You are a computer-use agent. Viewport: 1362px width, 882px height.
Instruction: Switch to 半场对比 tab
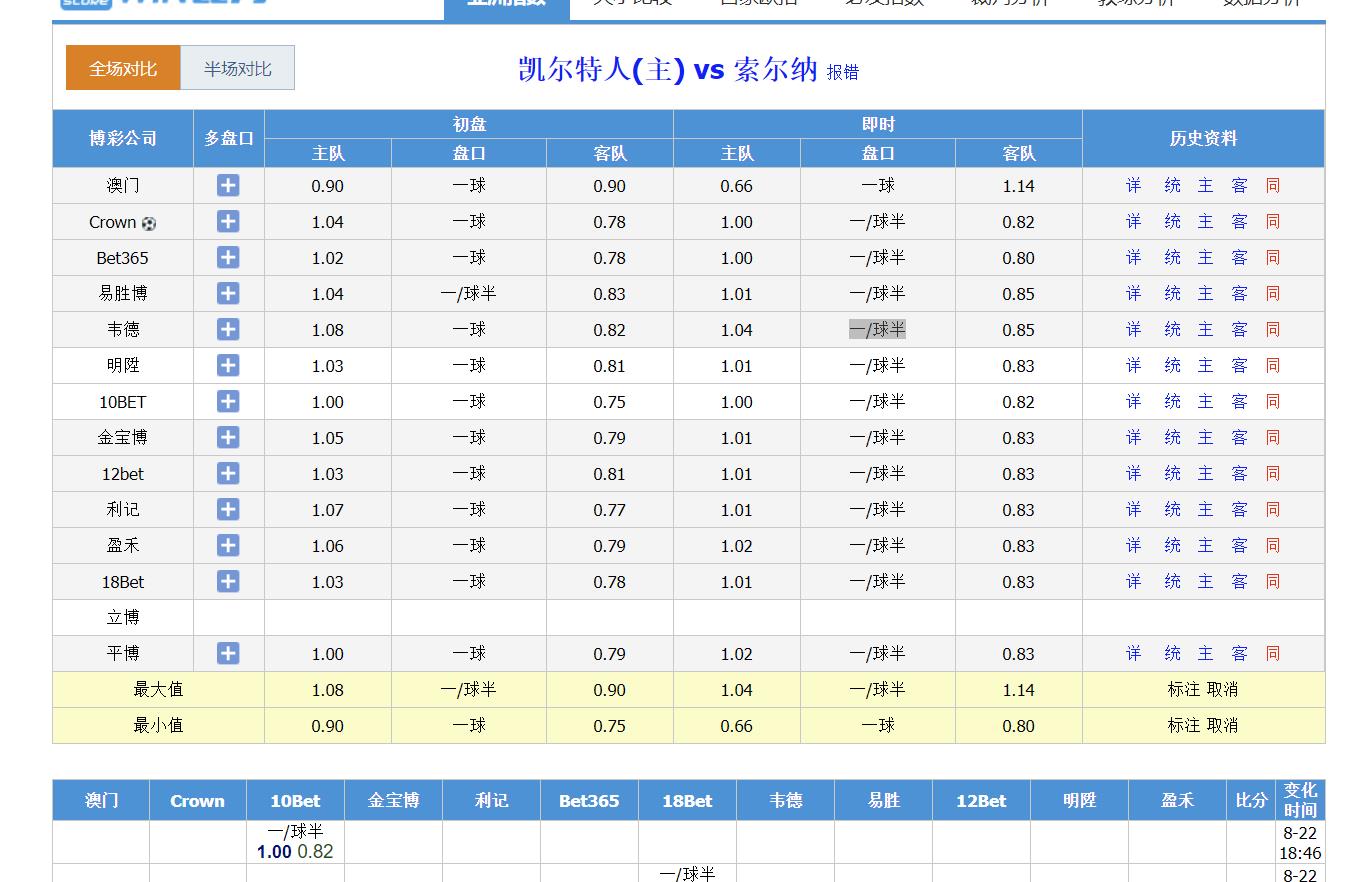click(237, 68)
